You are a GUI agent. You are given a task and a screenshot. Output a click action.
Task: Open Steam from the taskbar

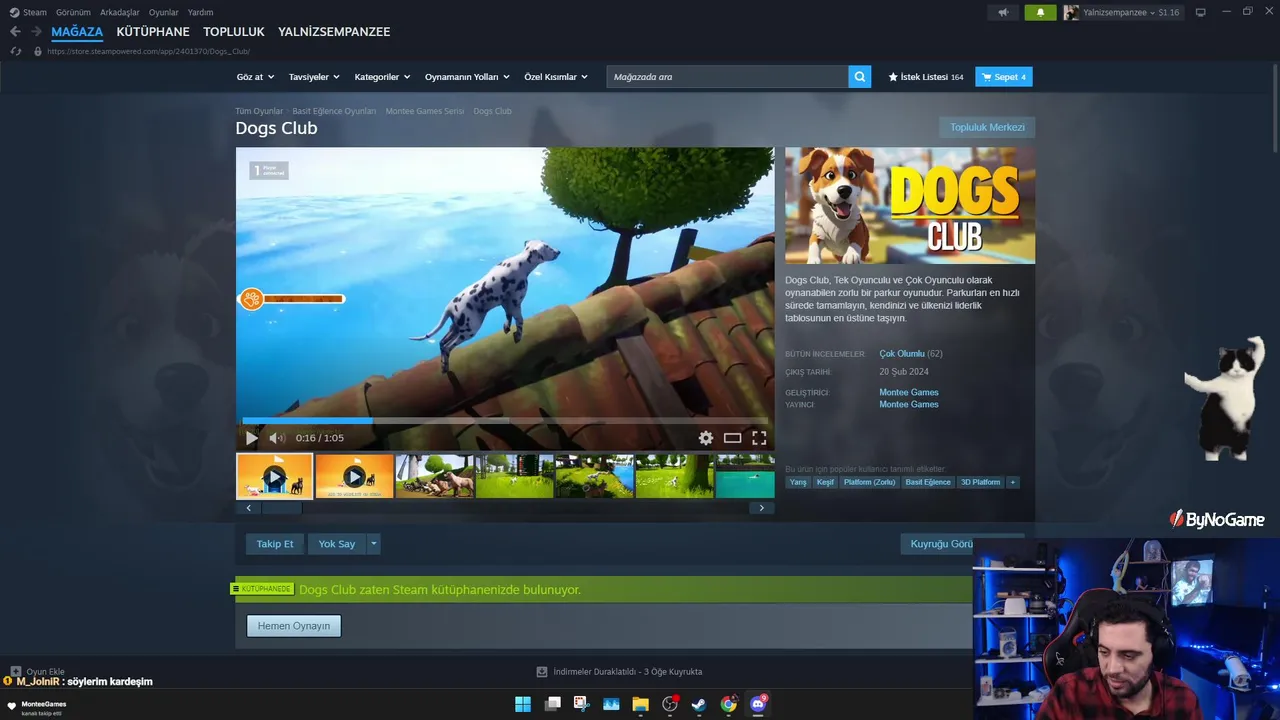pos(699,704)
